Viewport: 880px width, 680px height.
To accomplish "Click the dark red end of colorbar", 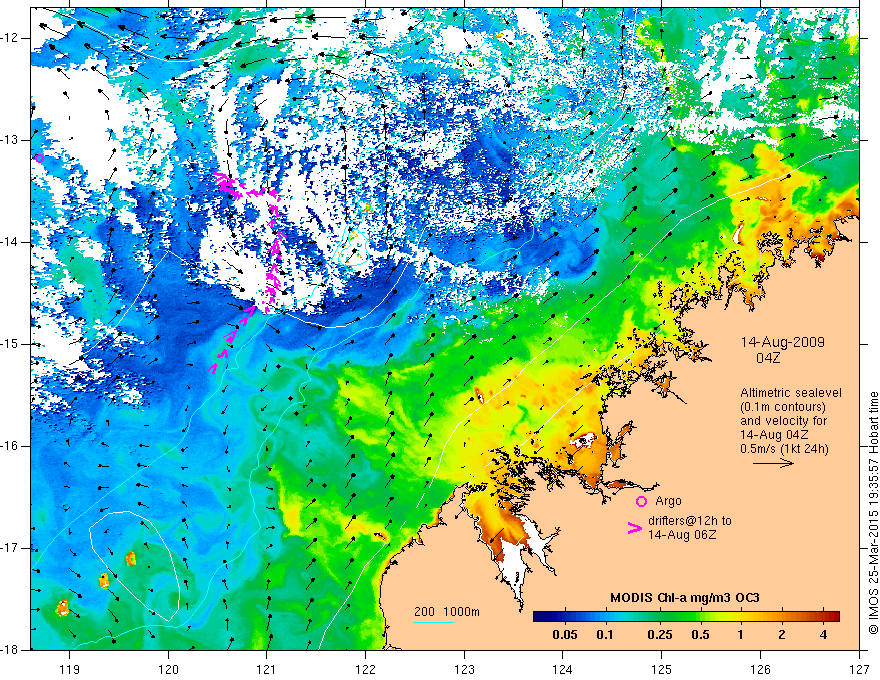I will (x=834, y=617).
